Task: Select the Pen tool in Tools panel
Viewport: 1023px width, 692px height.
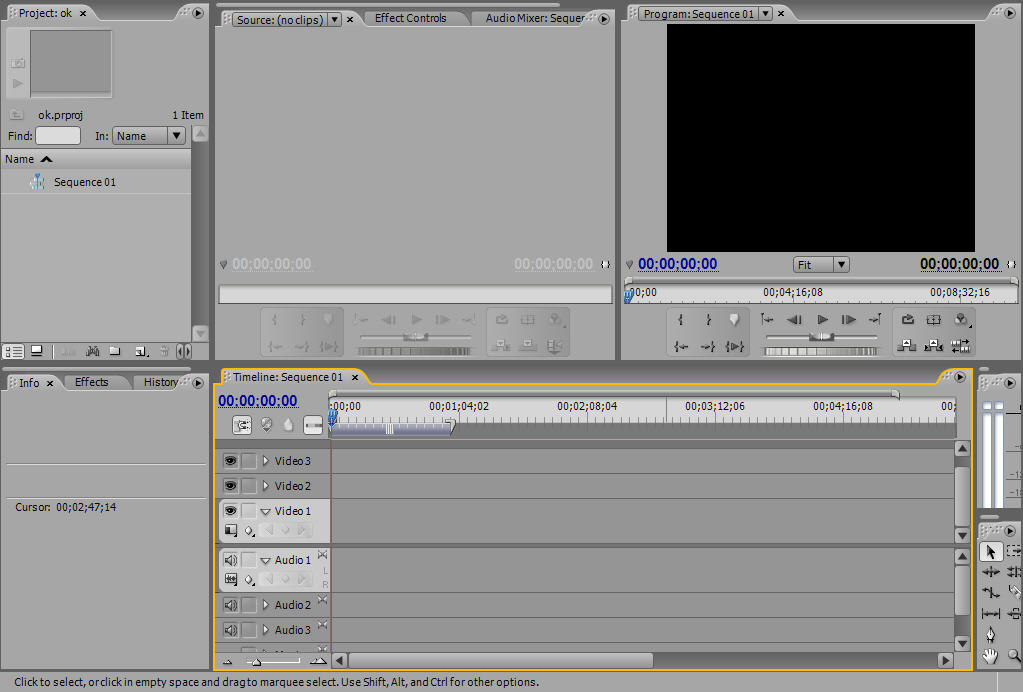Action: tap(991, 635)
